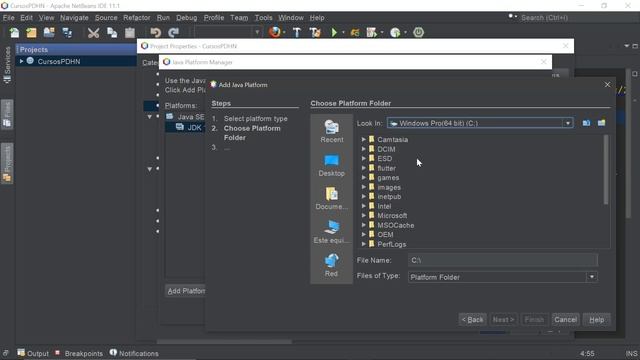Select the images folder
Viewport: 640px width, 360px height.
(389, 187)
